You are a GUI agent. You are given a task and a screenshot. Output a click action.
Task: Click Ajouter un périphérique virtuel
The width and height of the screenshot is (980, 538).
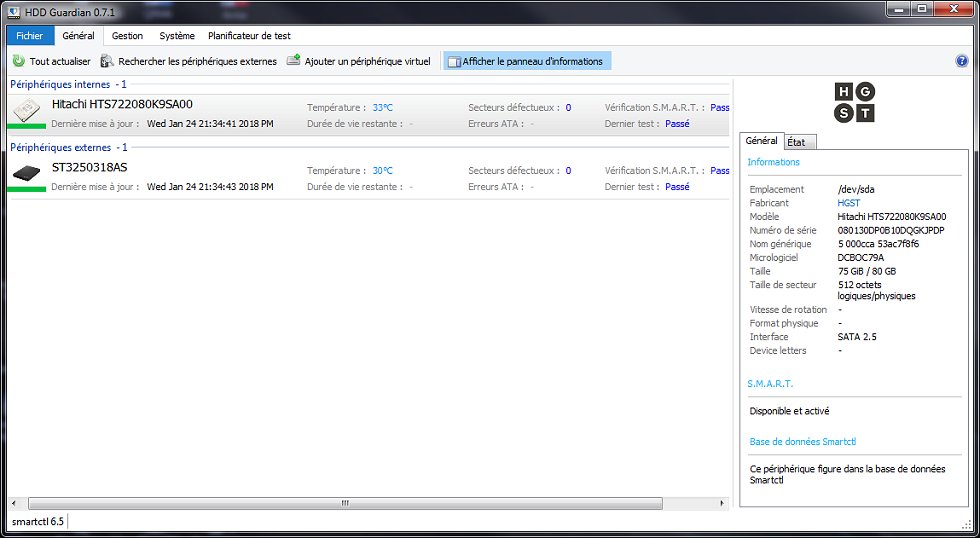pos(368,61)
